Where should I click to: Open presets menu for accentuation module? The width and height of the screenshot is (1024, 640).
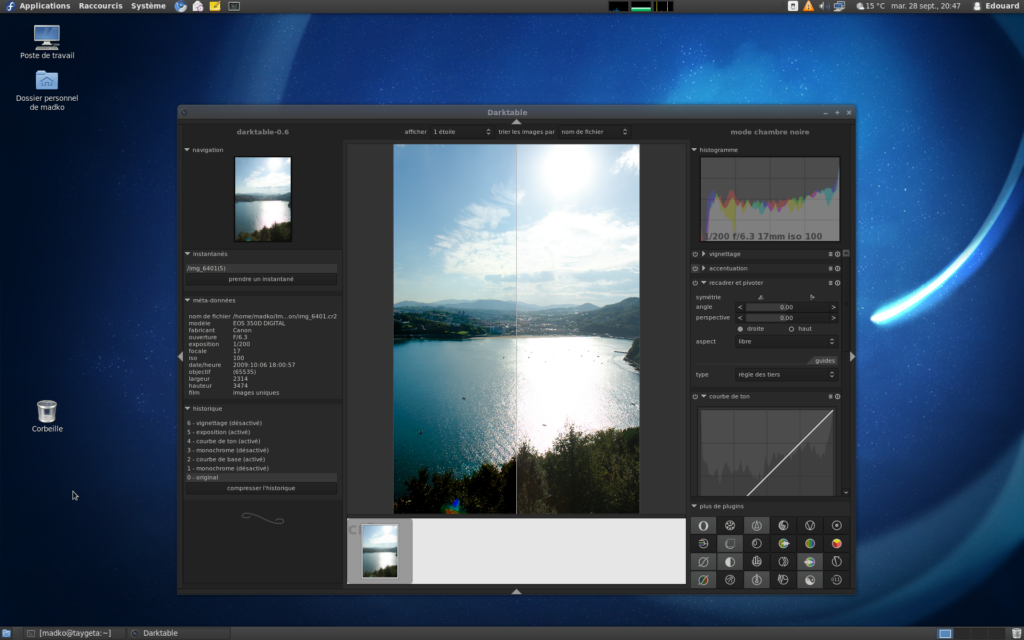tap(831, 268)
